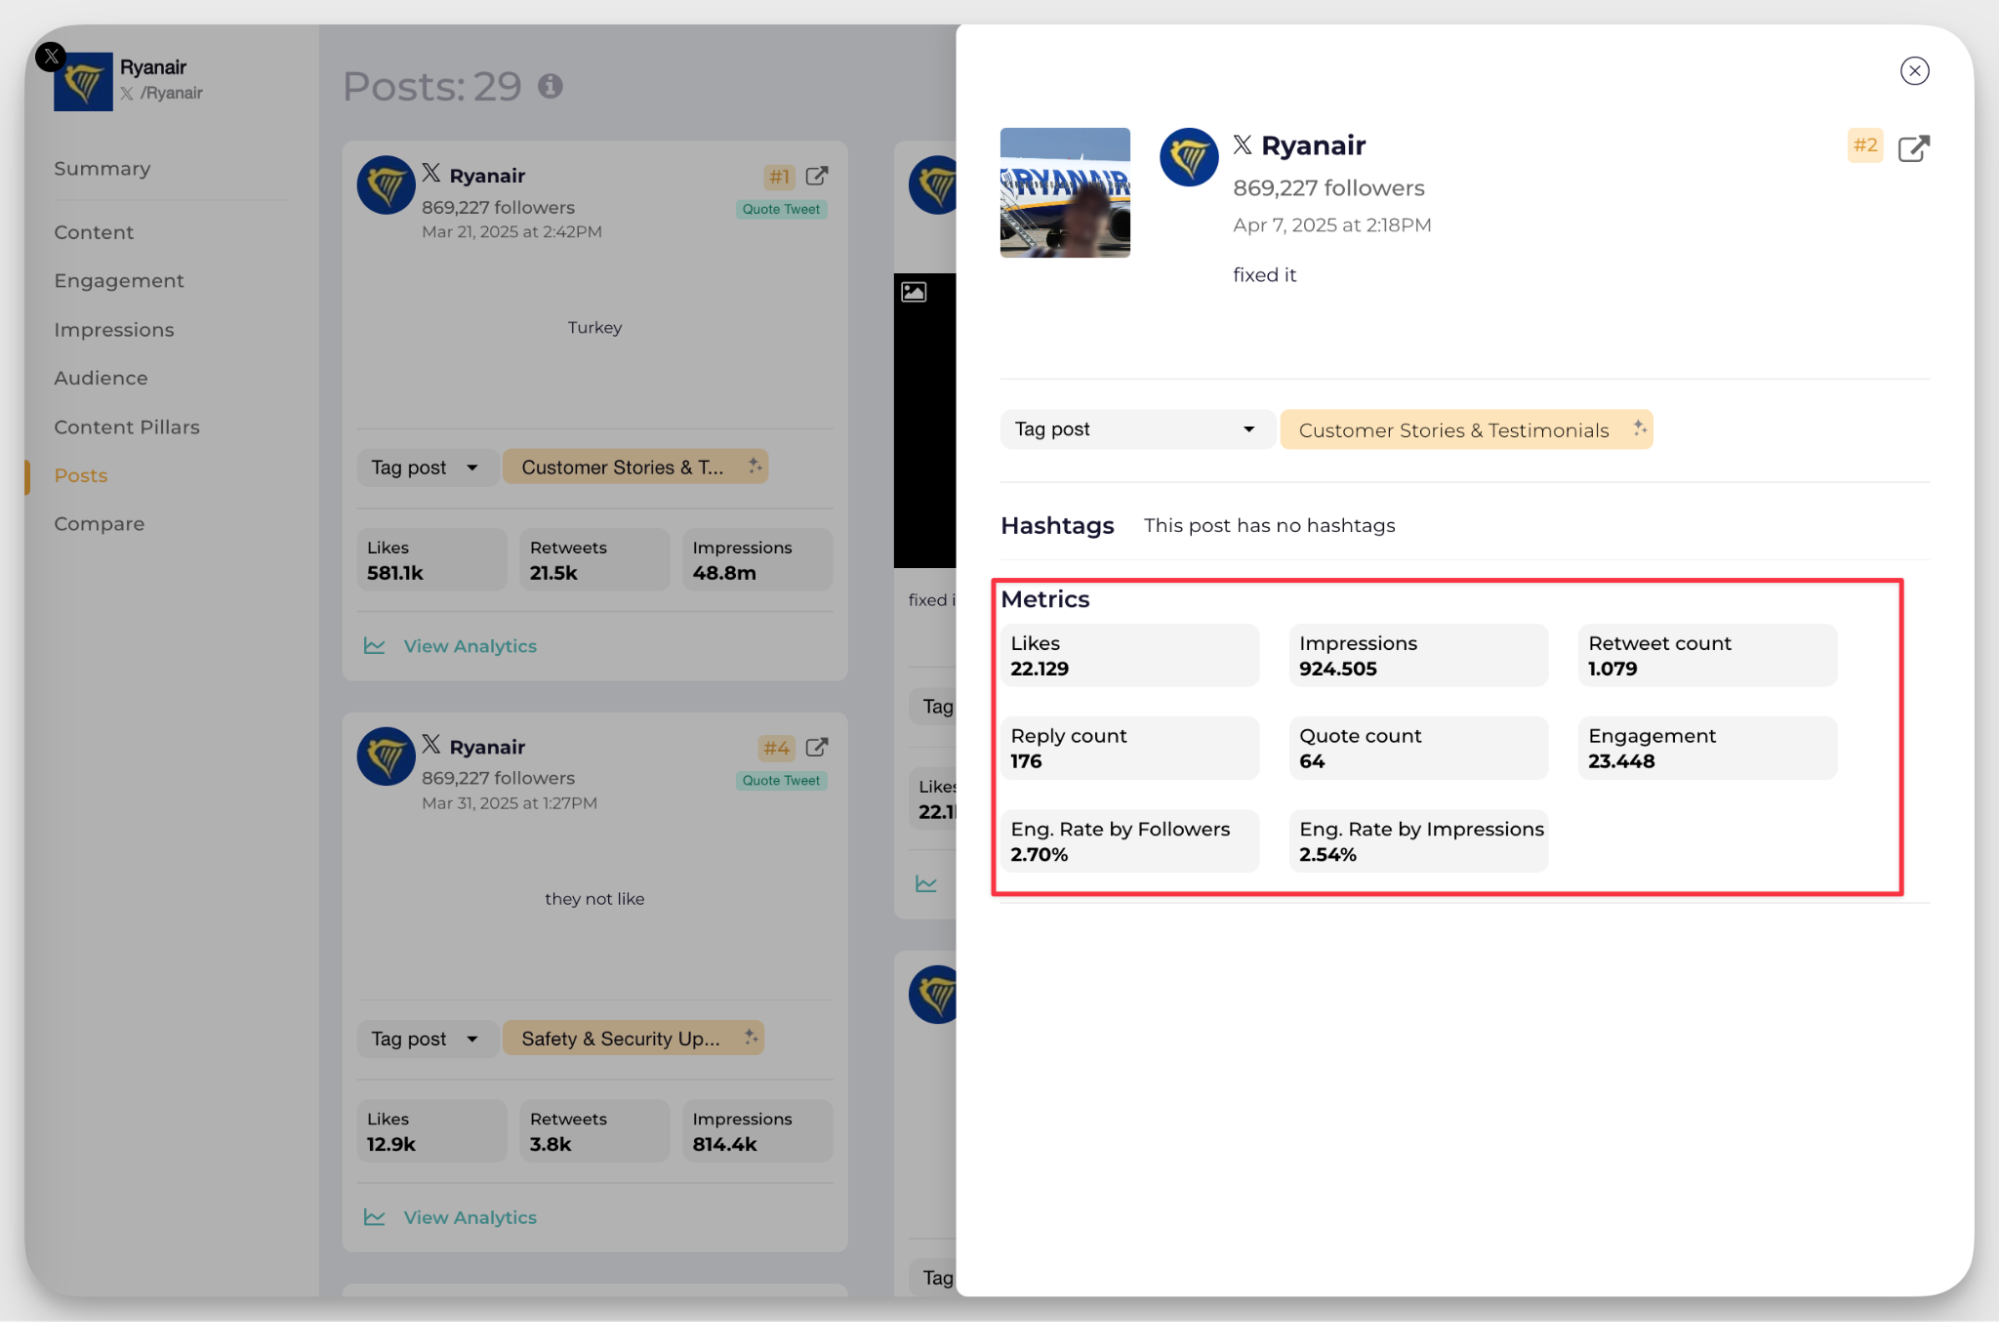This screenshot has width=1999, height=1322.
Task: Click the #1 rank badge
Action: coord(779,177)
